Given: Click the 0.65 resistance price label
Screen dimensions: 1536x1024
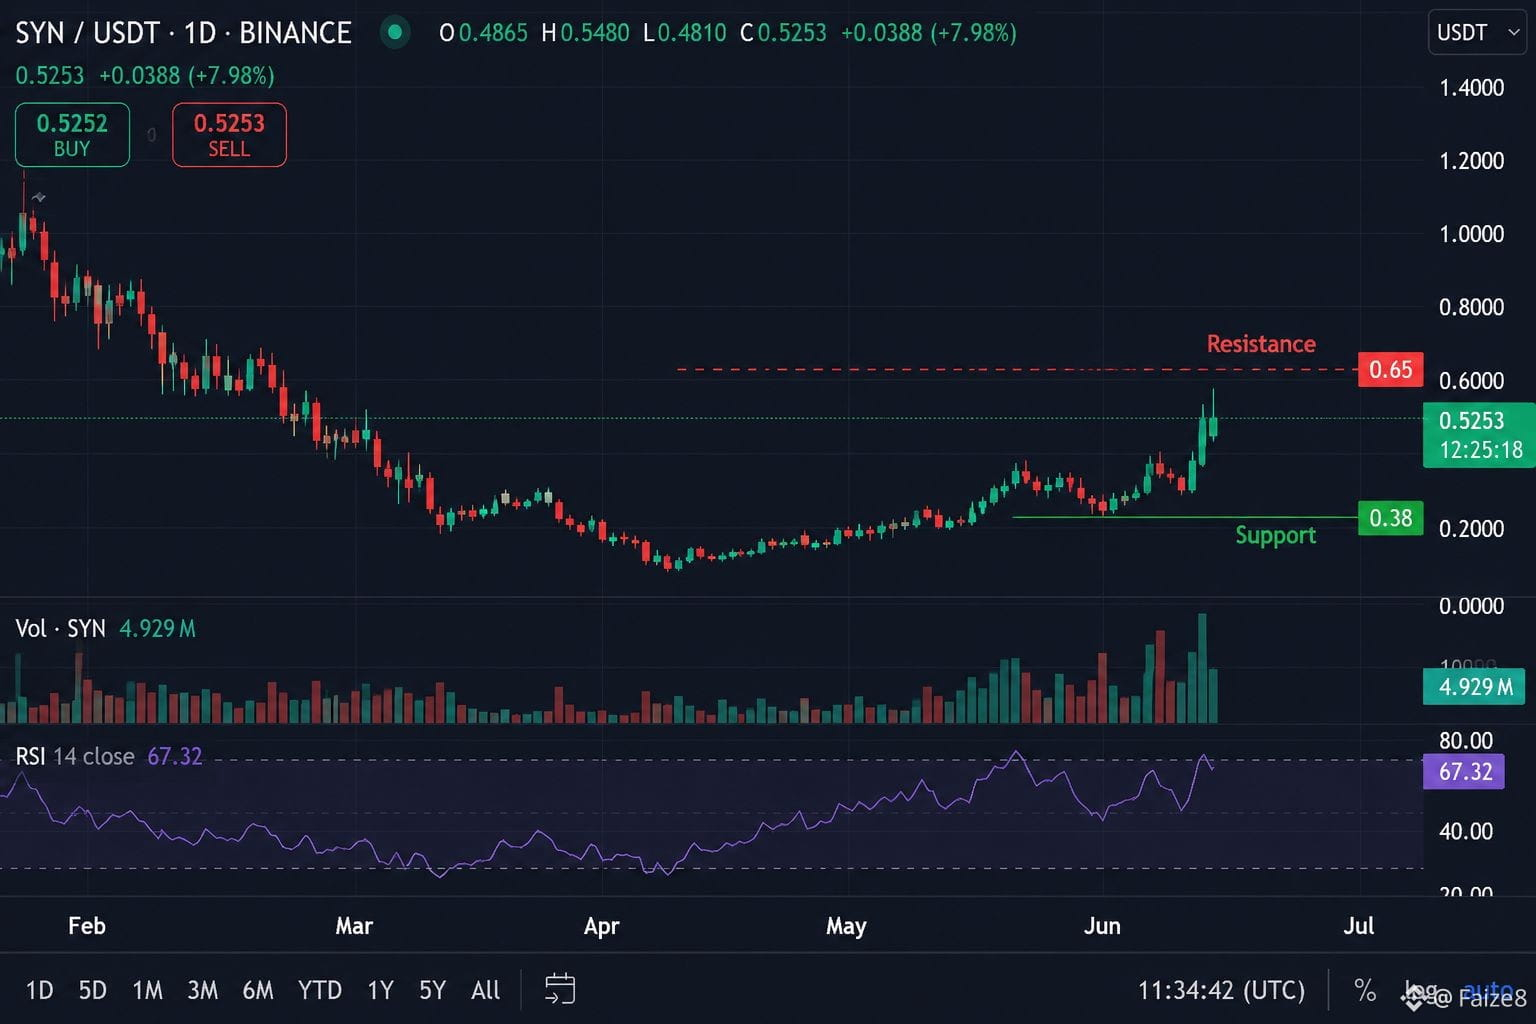Looking at the screenshot, I should (1390, 370).
